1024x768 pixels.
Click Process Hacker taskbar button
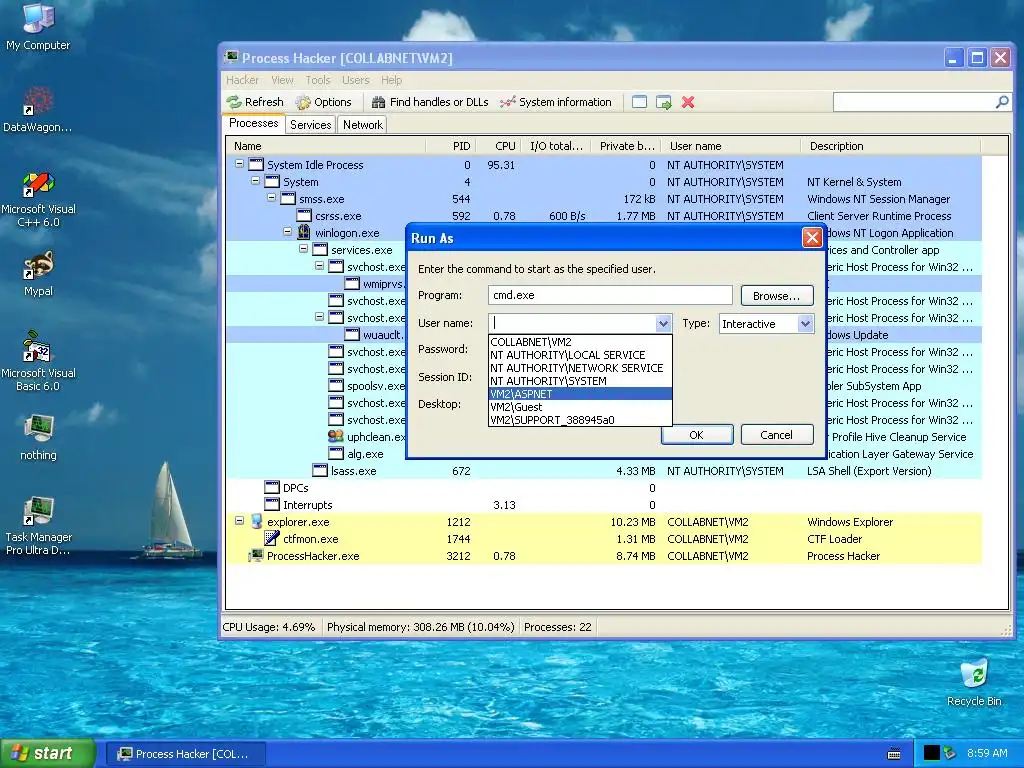pos(186,754)
